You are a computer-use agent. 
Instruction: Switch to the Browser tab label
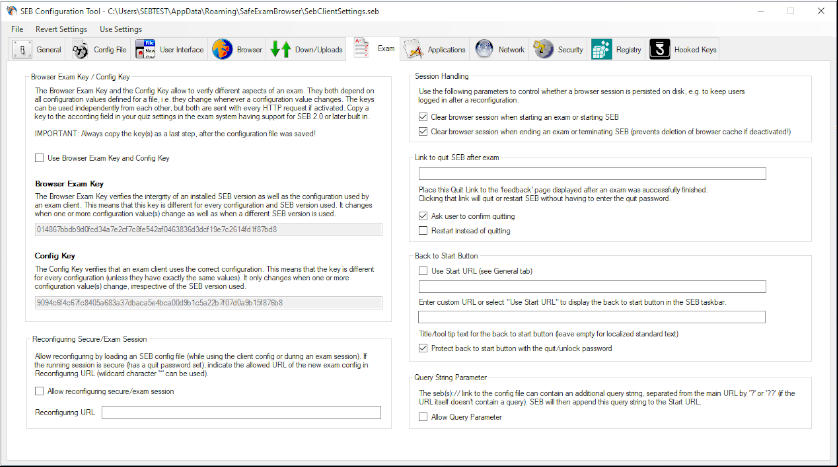click(x=250, y=50)
